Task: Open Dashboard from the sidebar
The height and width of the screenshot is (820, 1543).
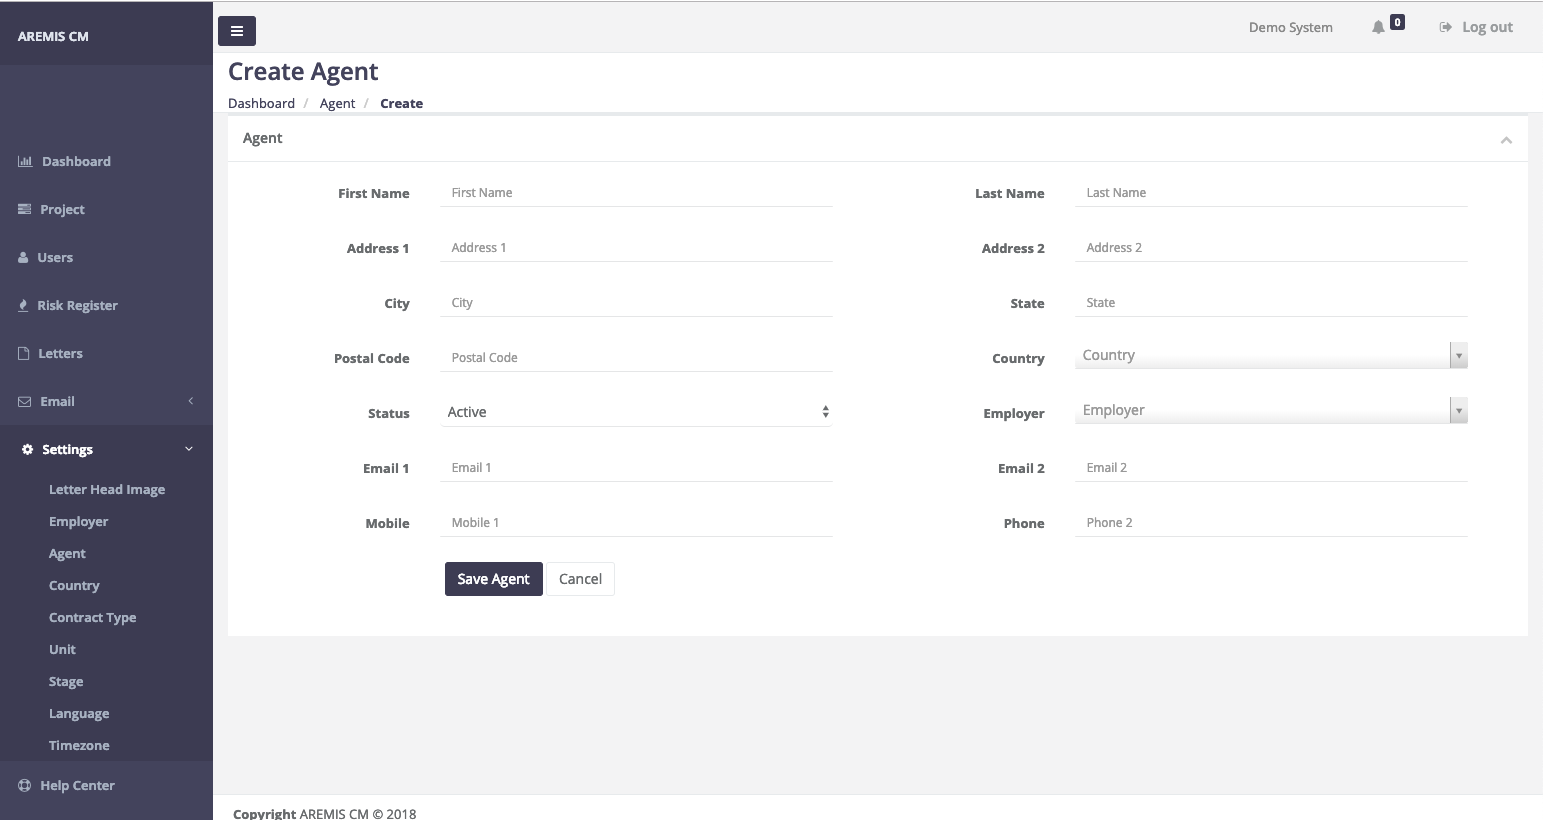Action: [x=76, y=161]
